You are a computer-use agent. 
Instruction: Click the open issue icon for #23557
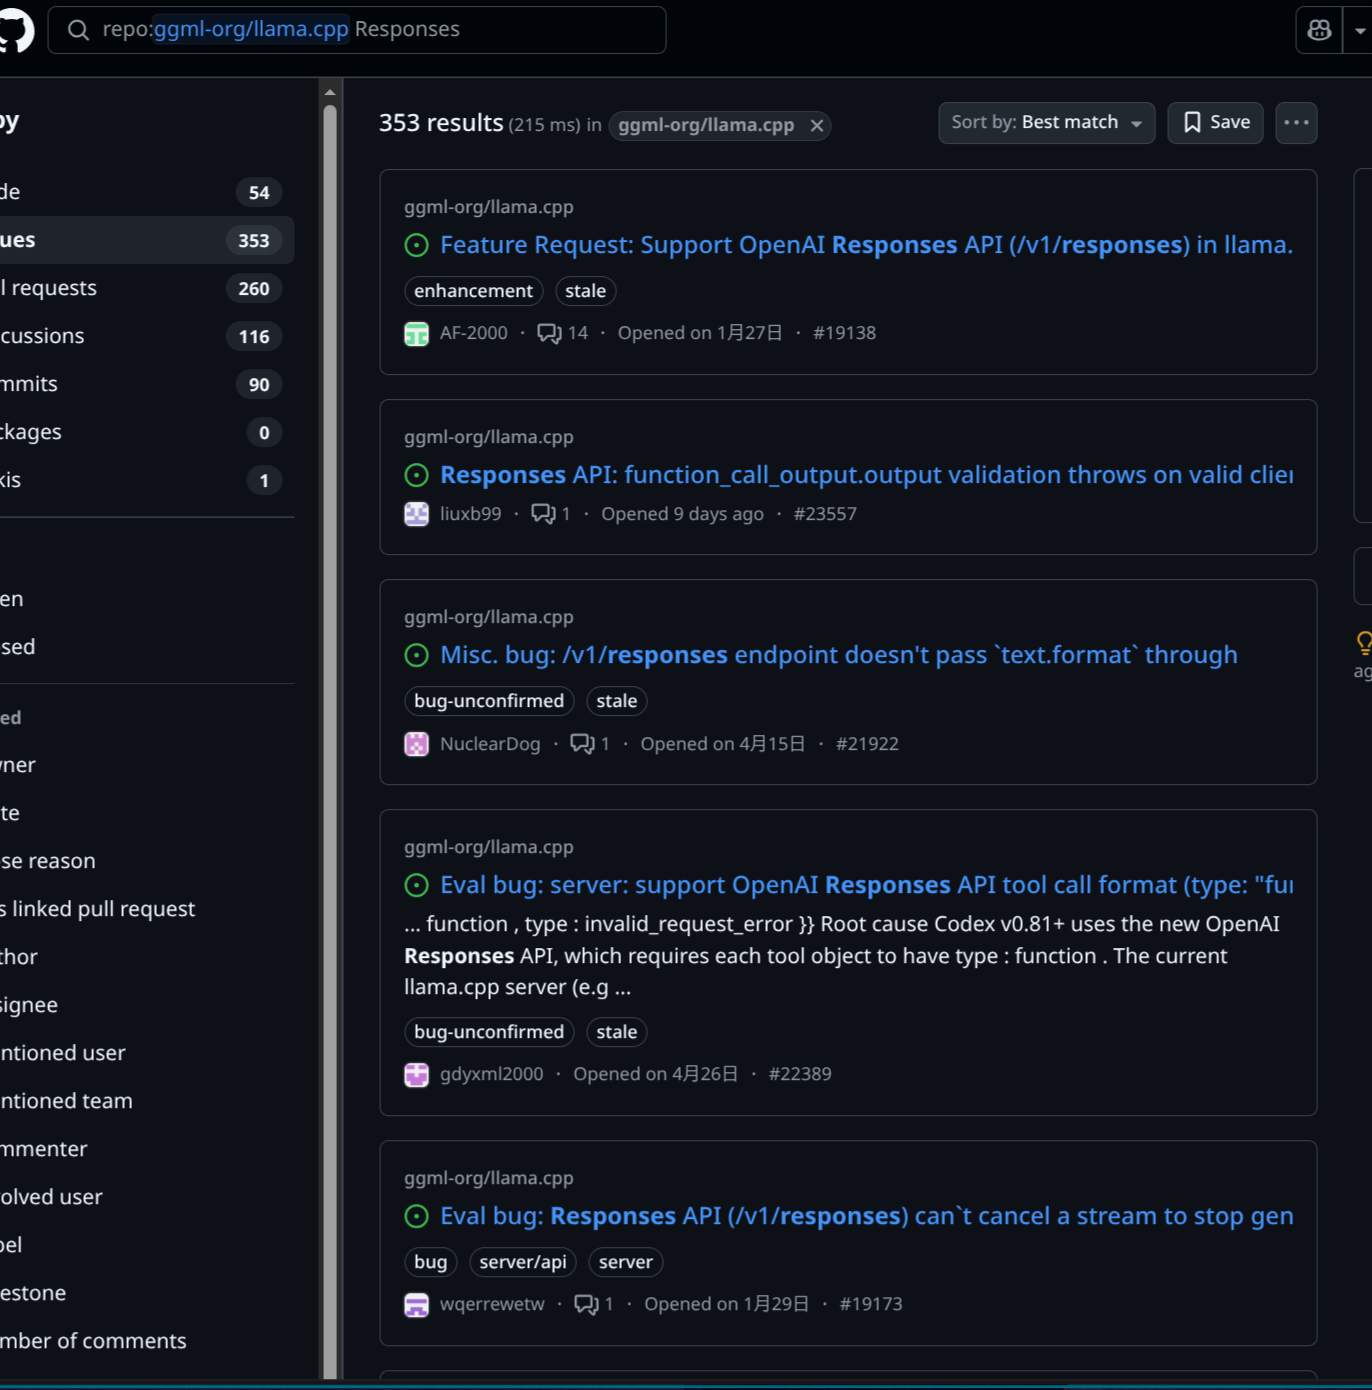(416, 475)
